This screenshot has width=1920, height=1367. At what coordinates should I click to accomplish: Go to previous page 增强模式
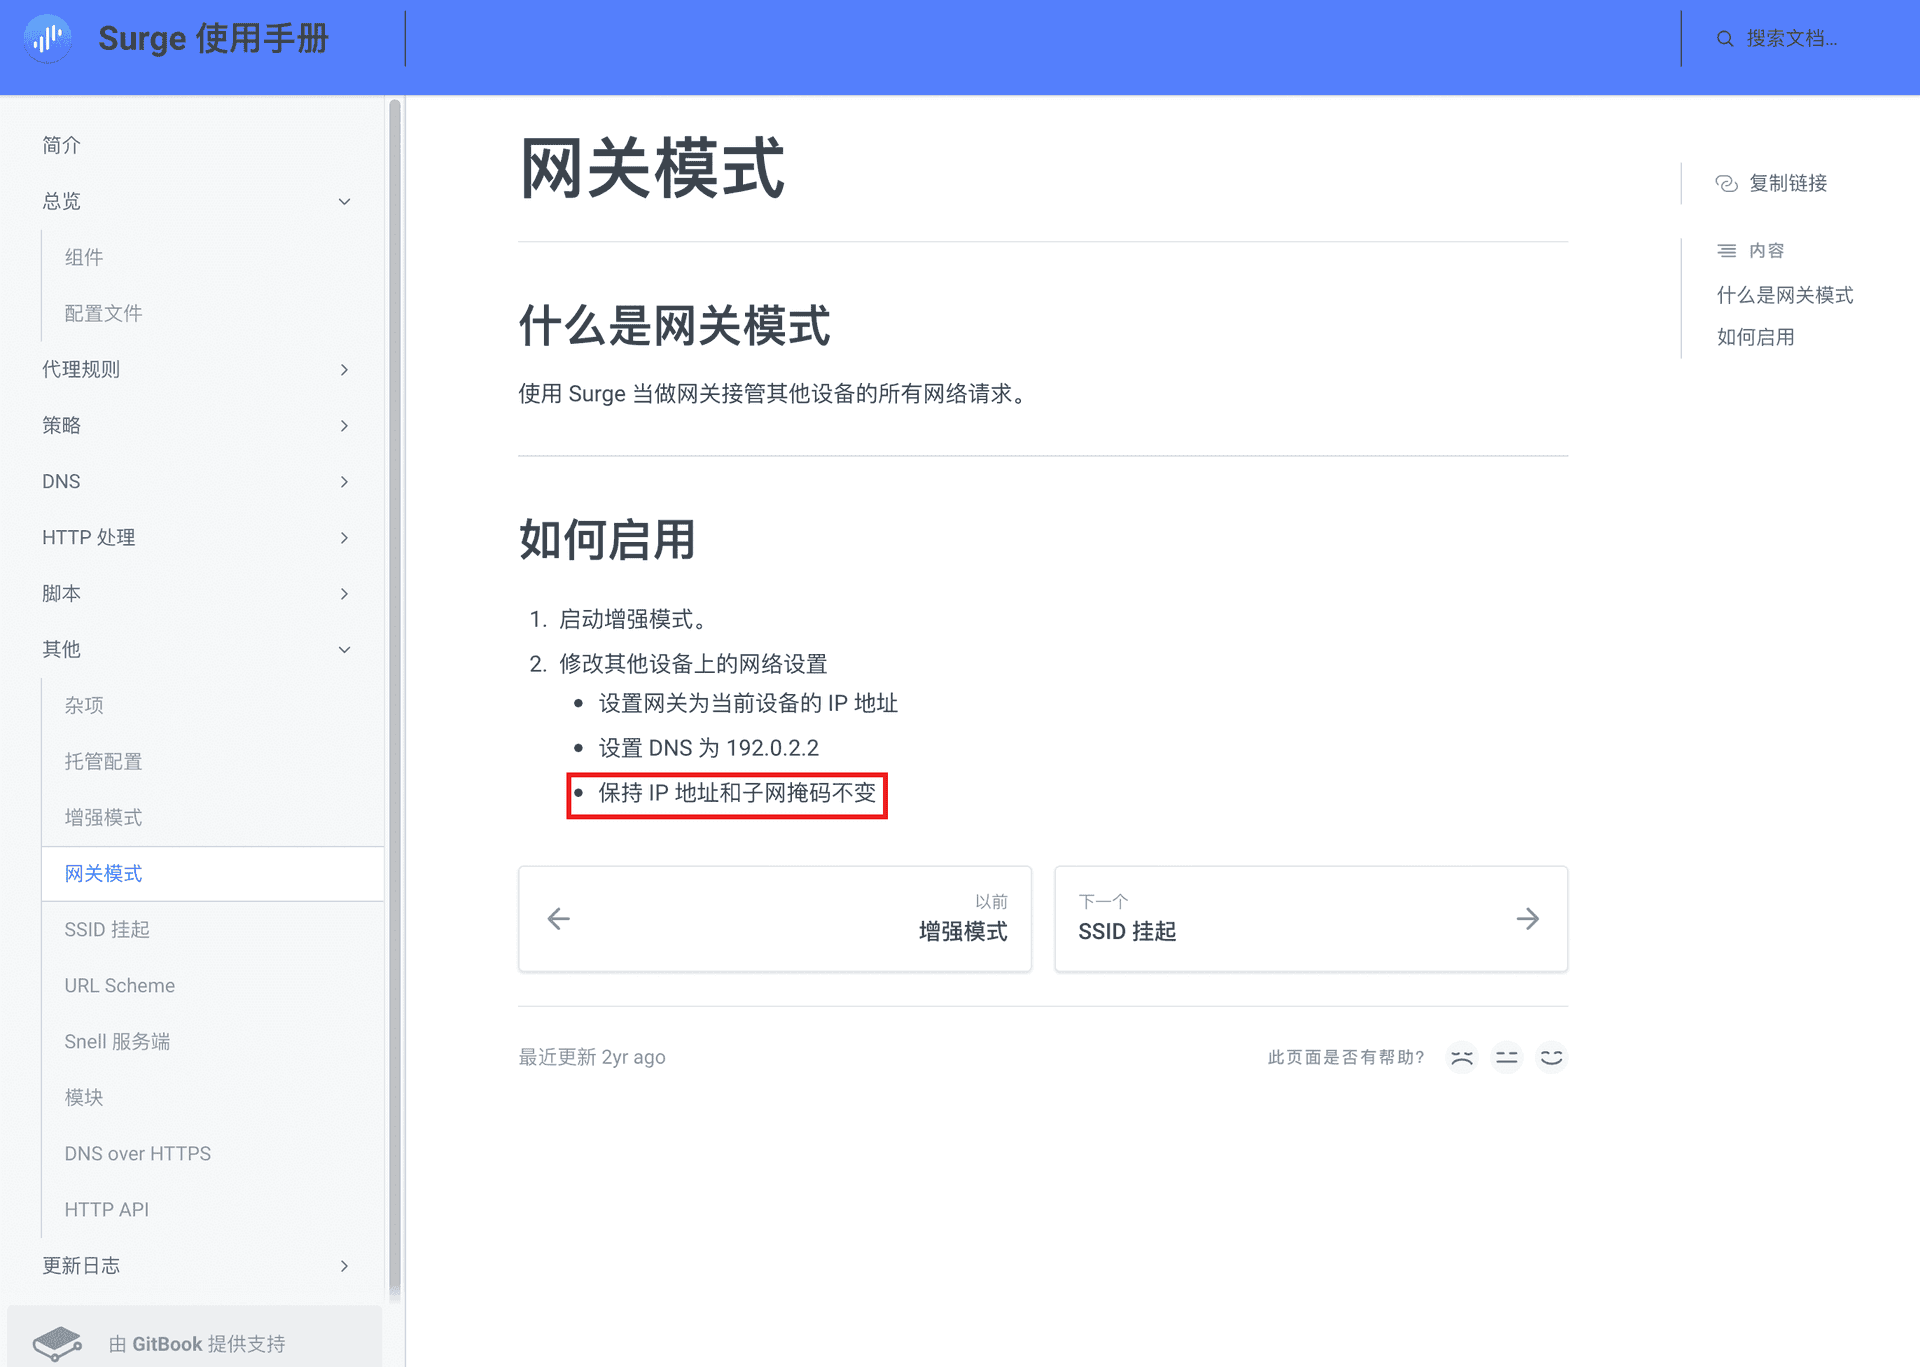pos(775,918)
